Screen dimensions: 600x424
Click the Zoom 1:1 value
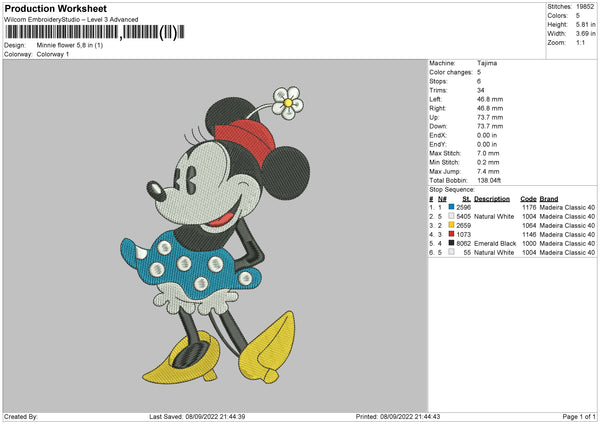579,43
